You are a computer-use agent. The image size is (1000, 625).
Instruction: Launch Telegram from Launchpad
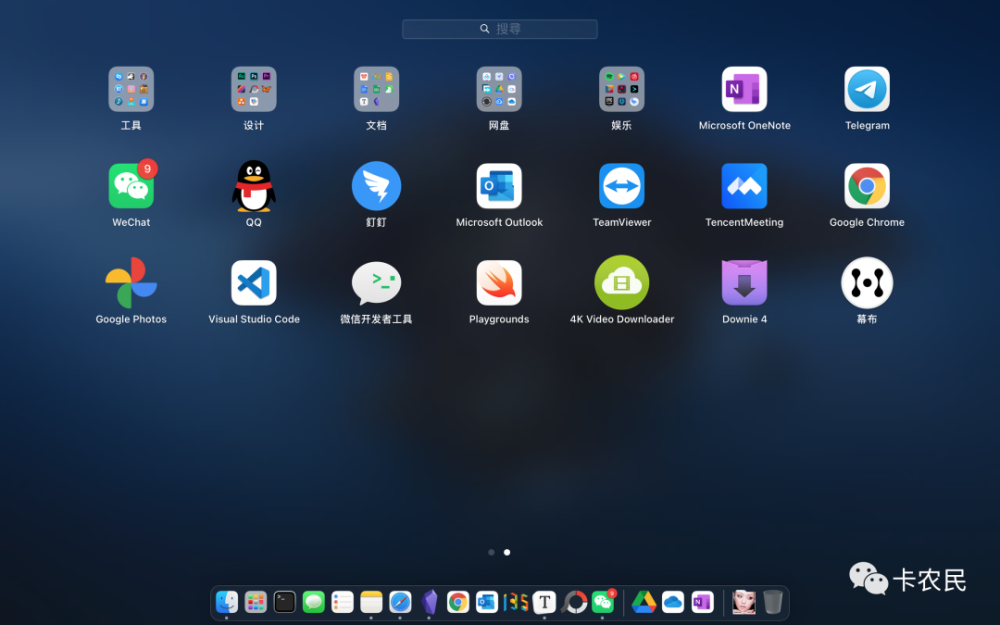867,89
